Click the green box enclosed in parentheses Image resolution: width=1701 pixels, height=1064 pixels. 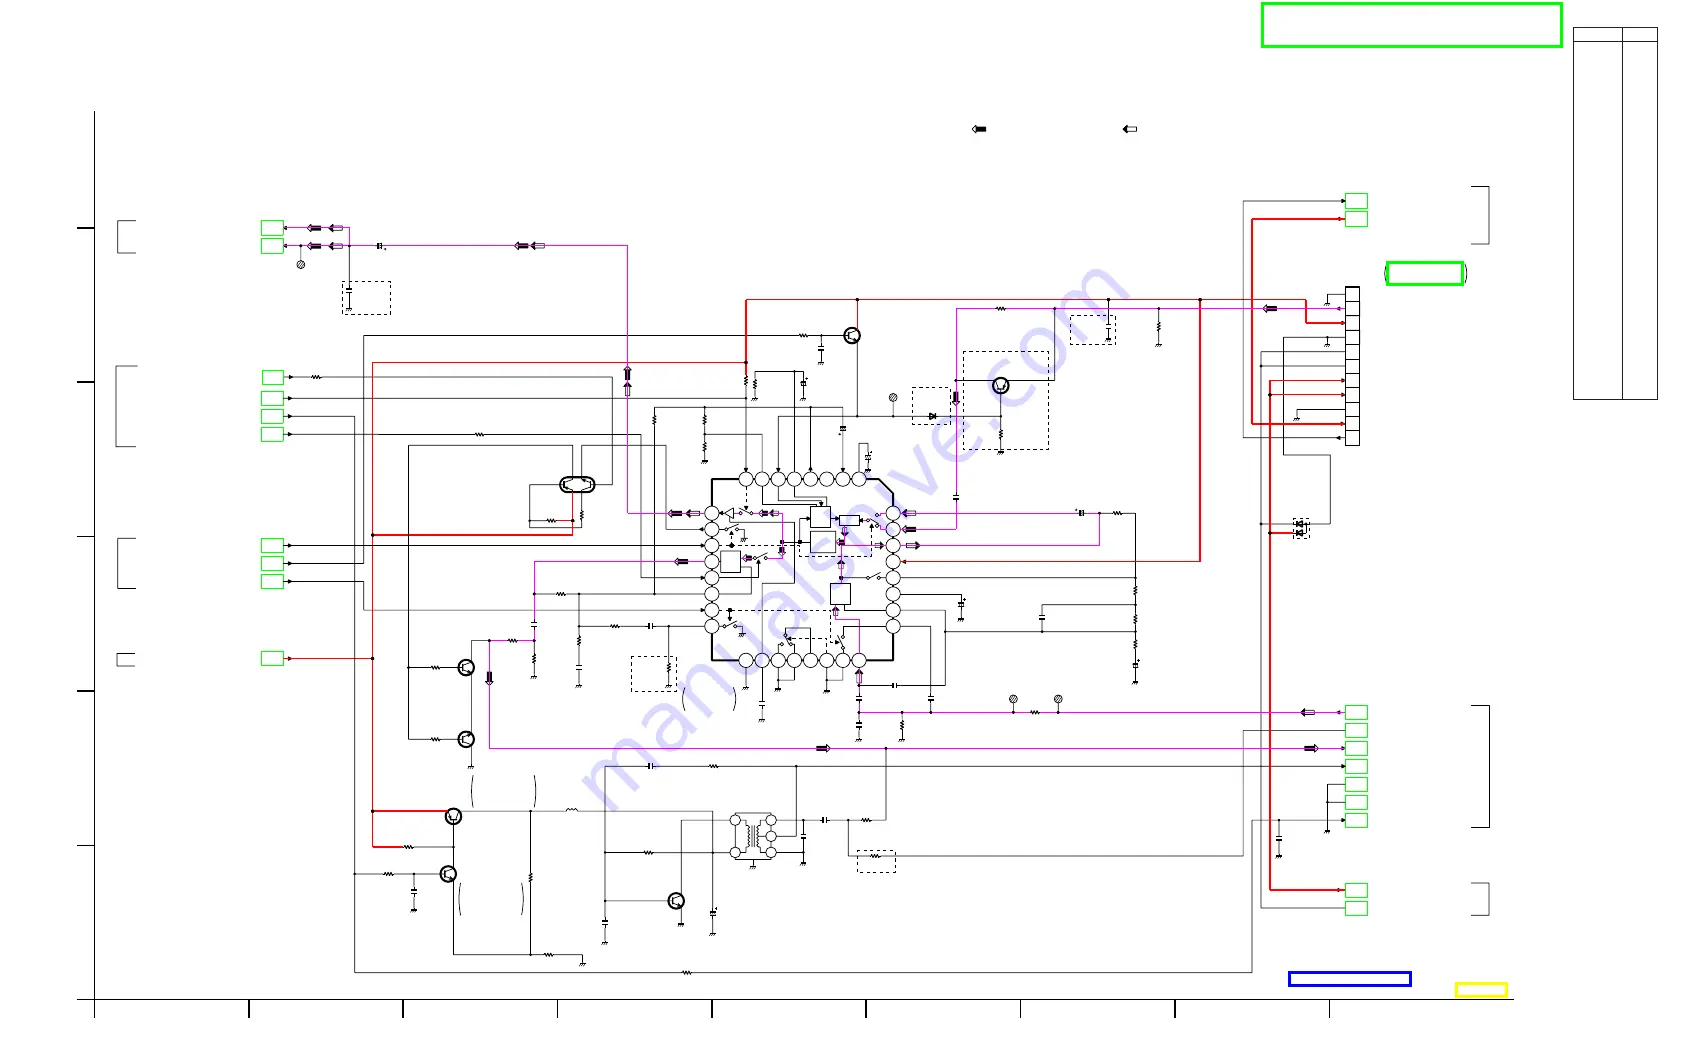(x=1425, y=273)
